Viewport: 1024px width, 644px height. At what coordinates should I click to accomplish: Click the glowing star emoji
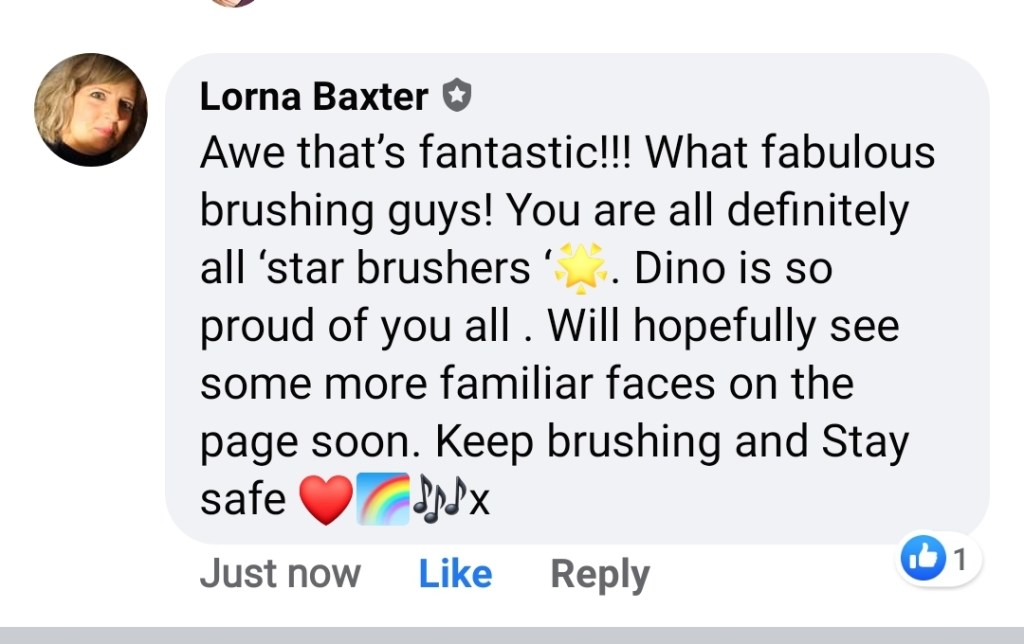576,270
